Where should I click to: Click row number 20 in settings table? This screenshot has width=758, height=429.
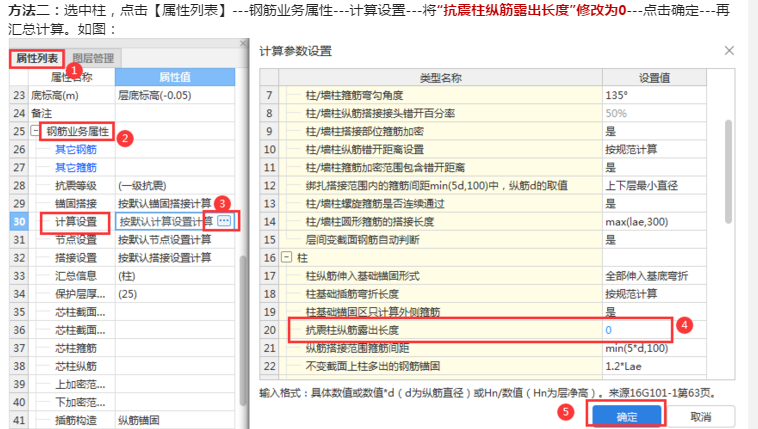[x=269, y=330]
